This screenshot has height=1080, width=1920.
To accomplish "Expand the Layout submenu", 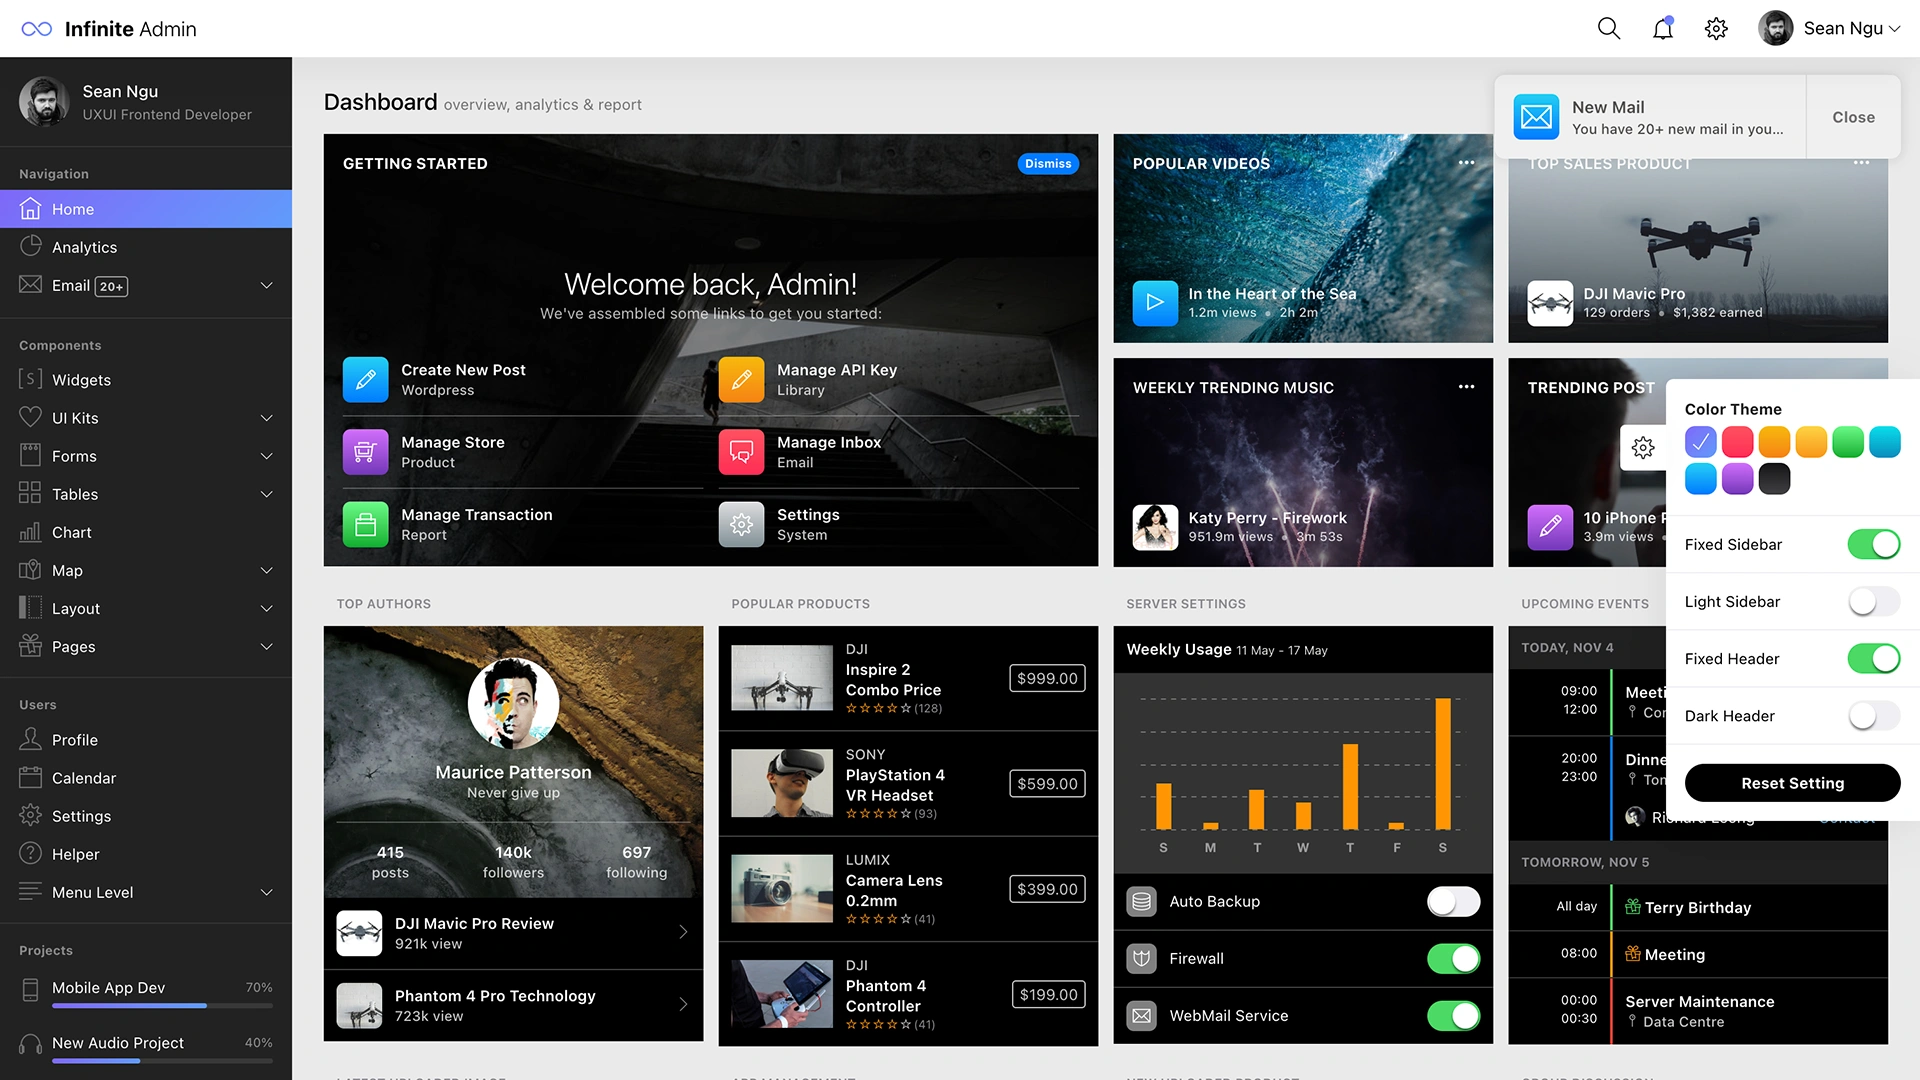I will tap(267, 608).
